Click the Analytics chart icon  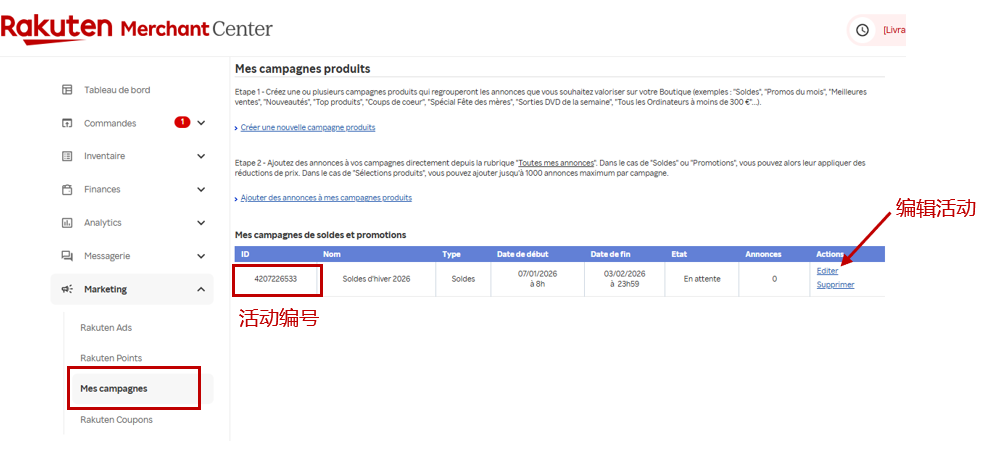click(67, 222)
